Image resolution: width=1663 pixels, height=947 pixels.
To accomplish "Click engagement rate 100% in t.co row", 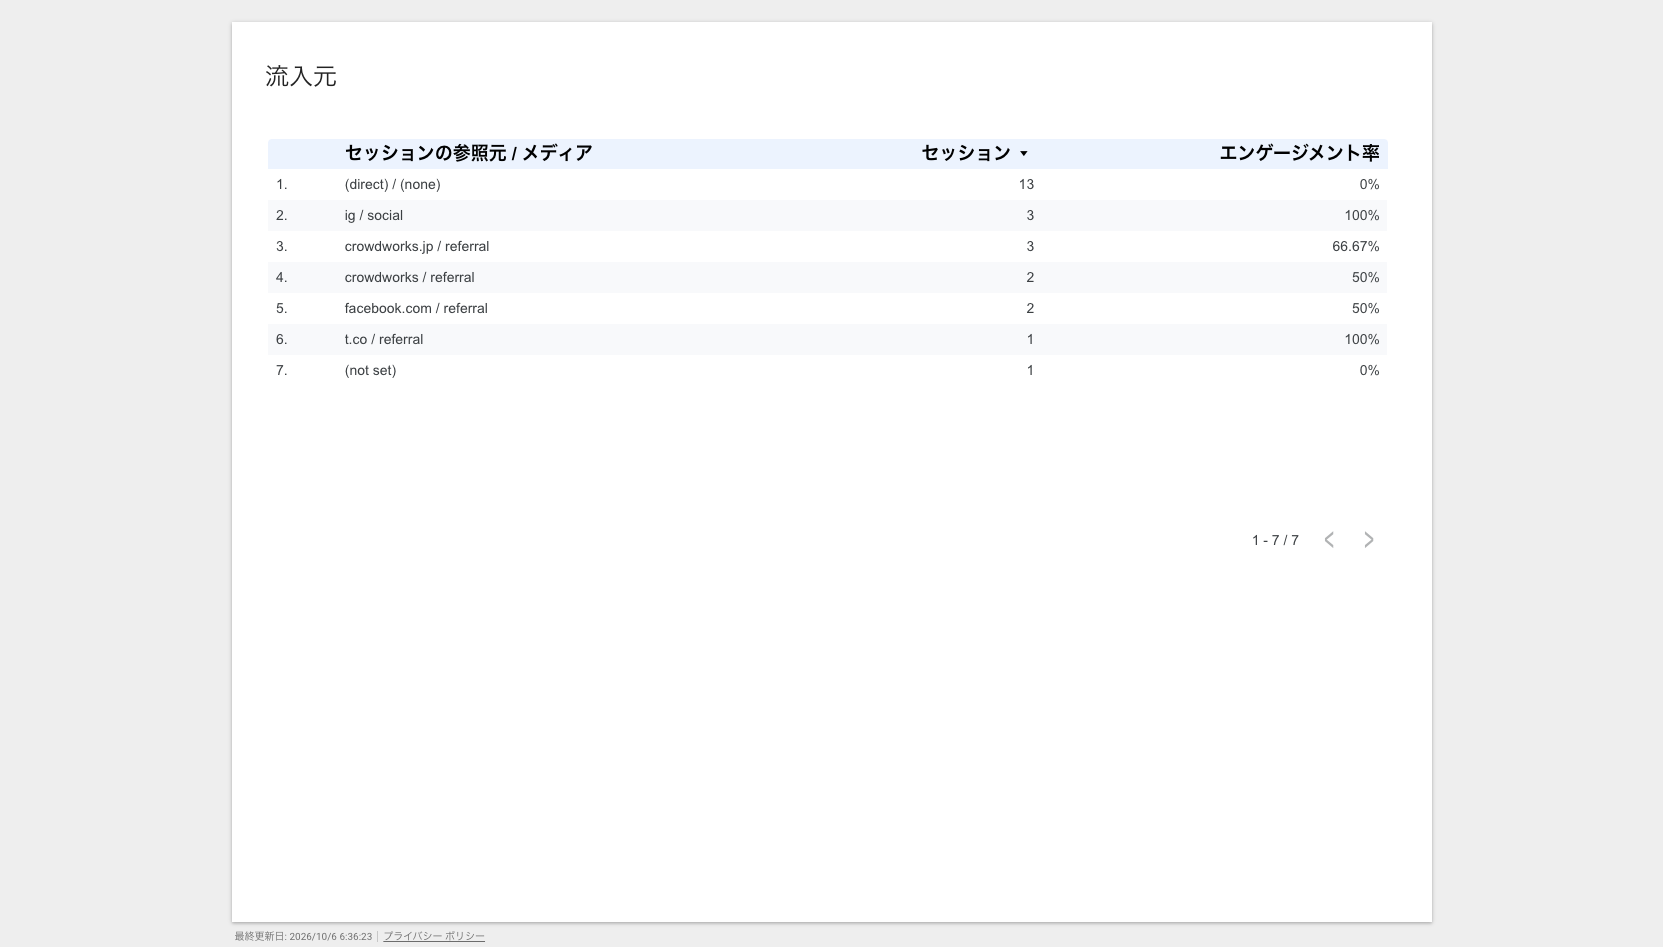I will pos(1361,339).
